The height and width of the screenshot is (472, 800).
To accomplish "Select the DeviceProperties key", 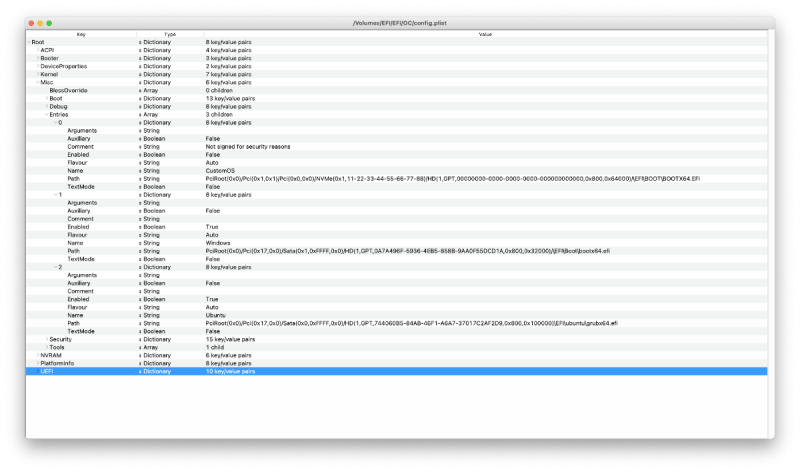I will [x=64, y=66].
